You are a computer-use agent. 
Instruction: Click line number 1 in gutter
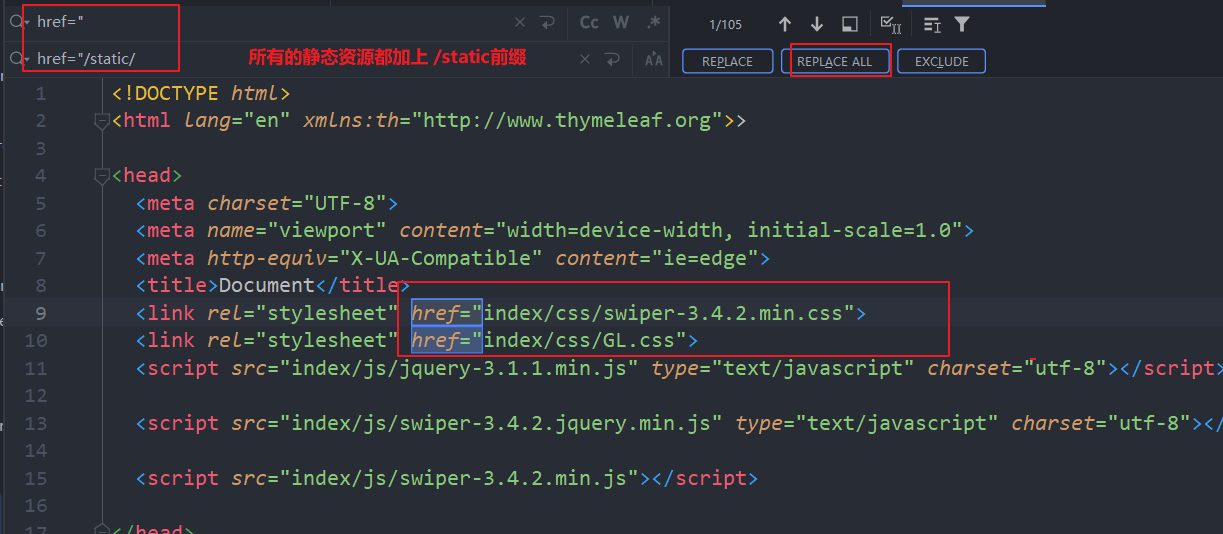[40, 94]
